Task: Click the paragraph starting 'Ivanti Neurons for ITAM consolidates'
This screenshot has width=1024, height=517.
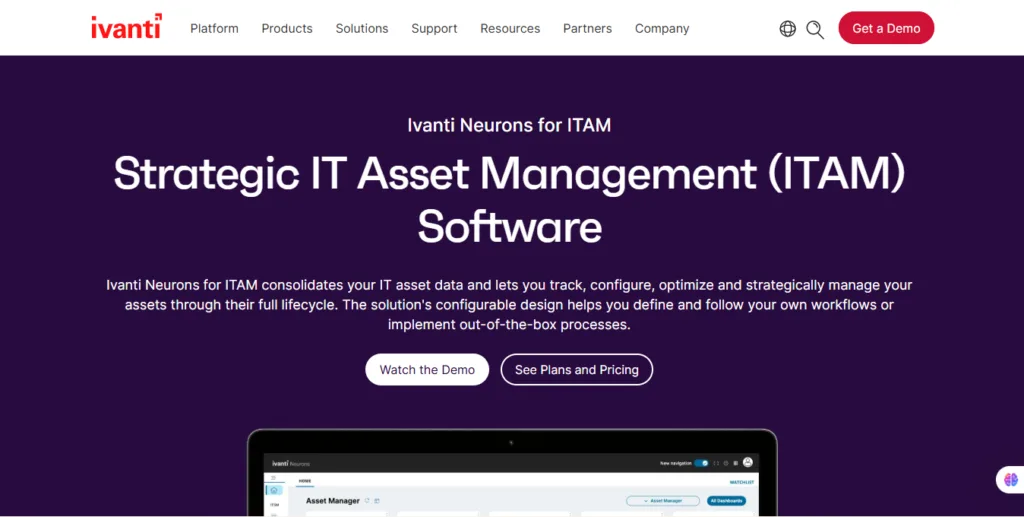Action: tap(509, 305)
